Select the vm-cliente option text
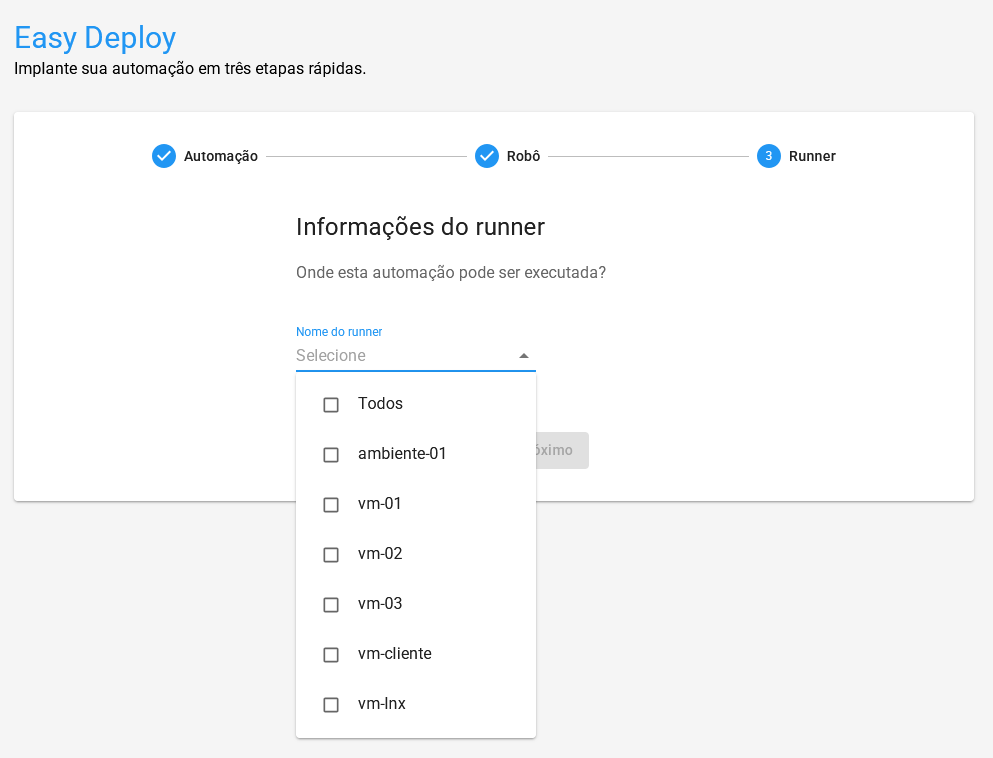This screenshot has height=758, width=993. pos(394,654)
